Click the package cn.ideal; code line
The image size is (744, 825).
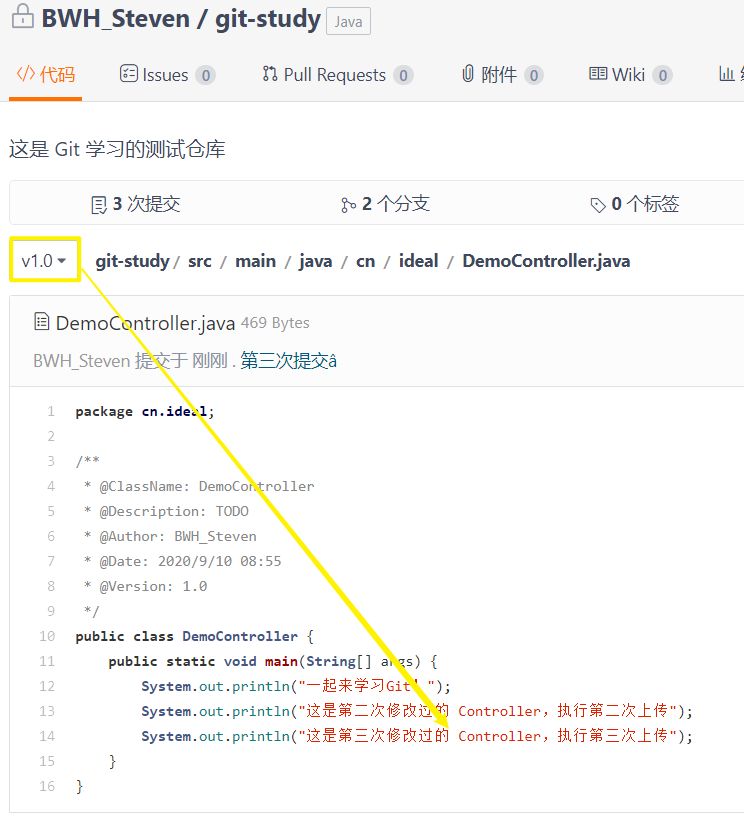[145, 411]
